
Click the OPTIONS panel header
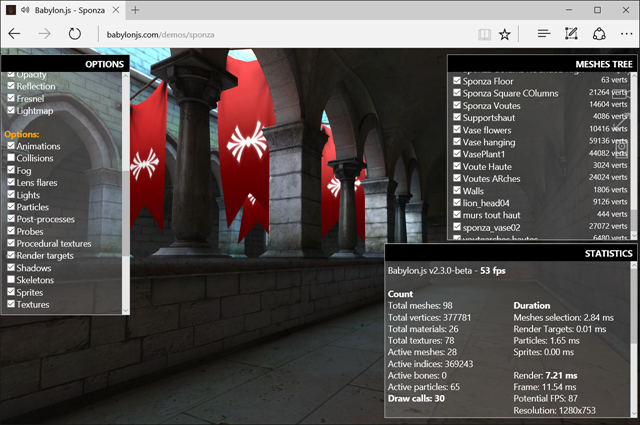[65, 64]
